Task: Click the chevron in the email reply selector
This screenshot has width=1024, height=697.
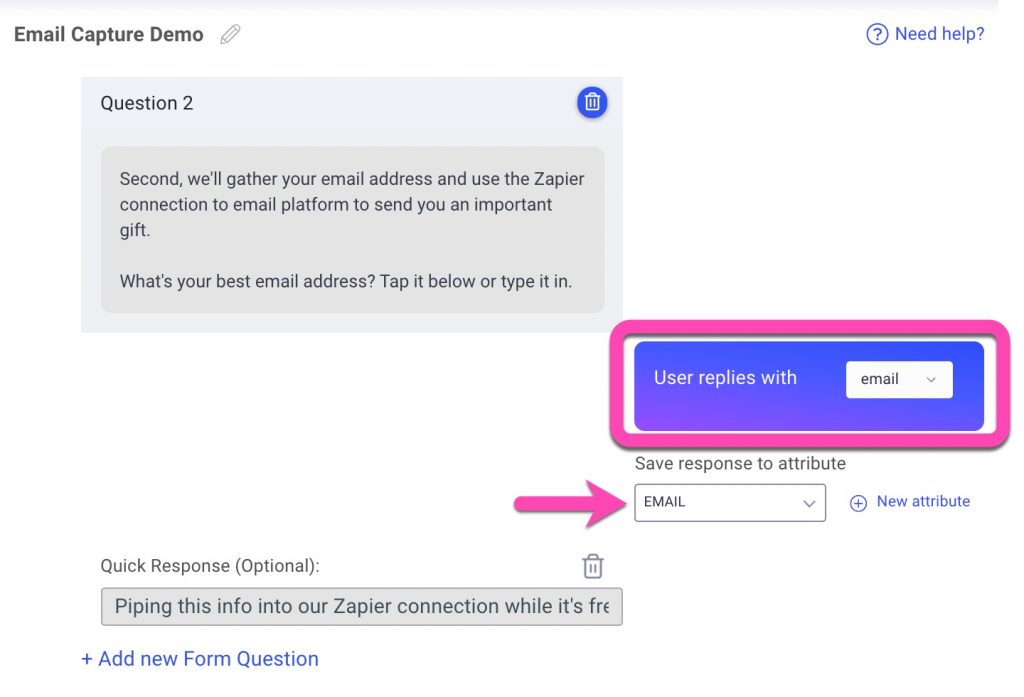Action: [931, 380]
